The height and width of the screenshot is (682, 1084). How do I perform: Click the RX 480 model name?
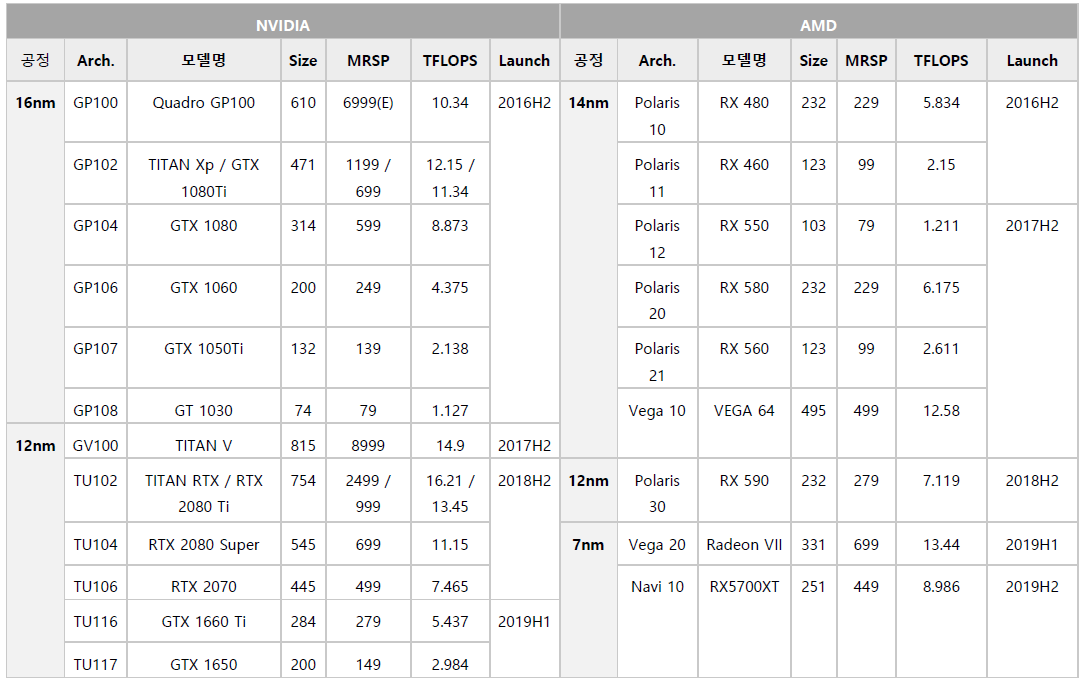point(745,103)
